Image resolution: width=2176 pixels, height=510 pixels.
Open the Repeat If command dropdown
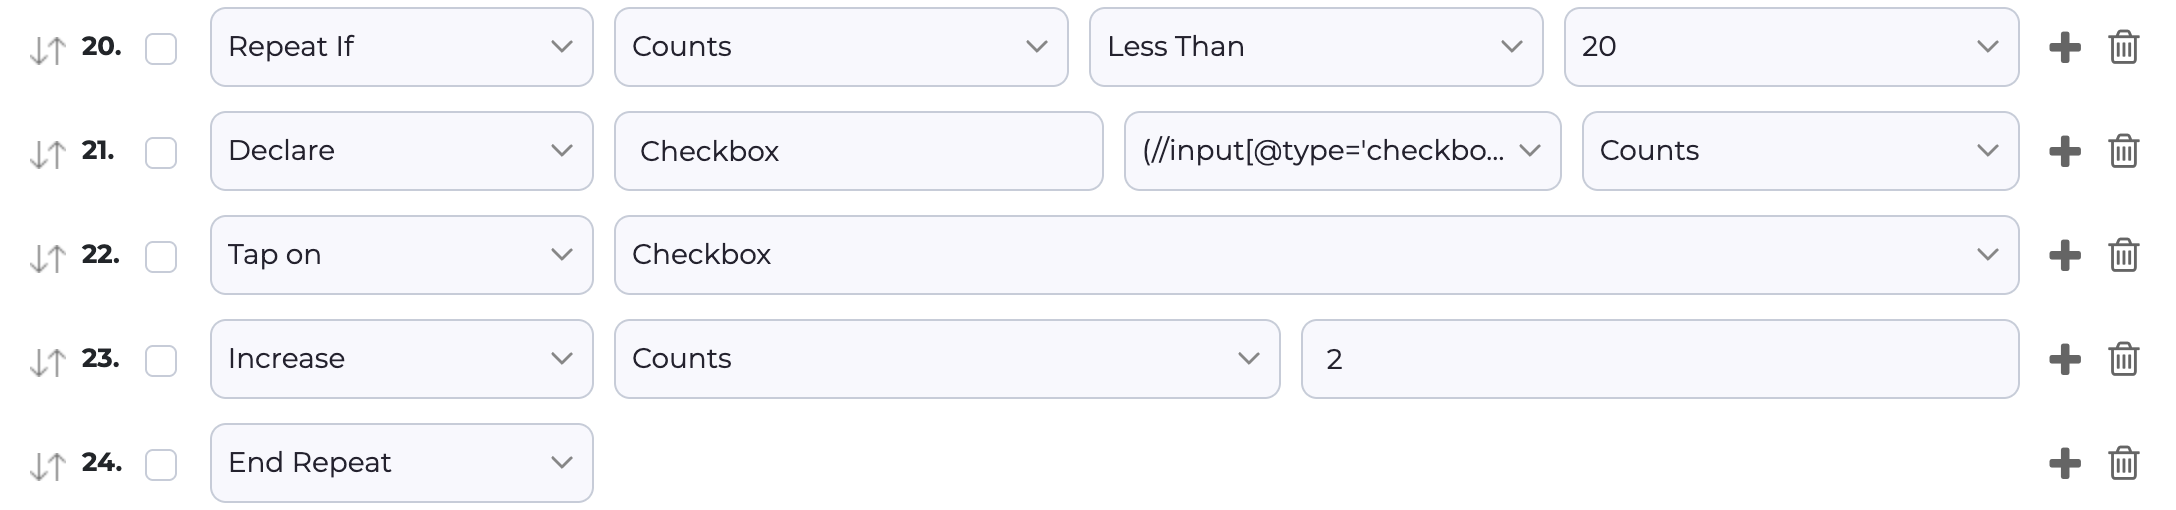pyautogui.click(x=401, y=47)
